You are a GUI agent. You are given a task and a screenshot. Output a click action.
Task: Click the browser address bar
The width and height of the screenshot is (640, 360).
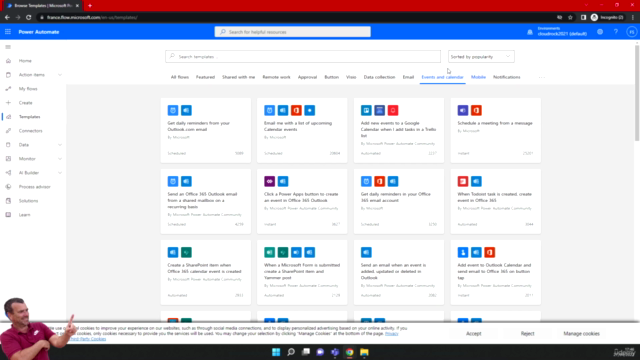(294, 17)
